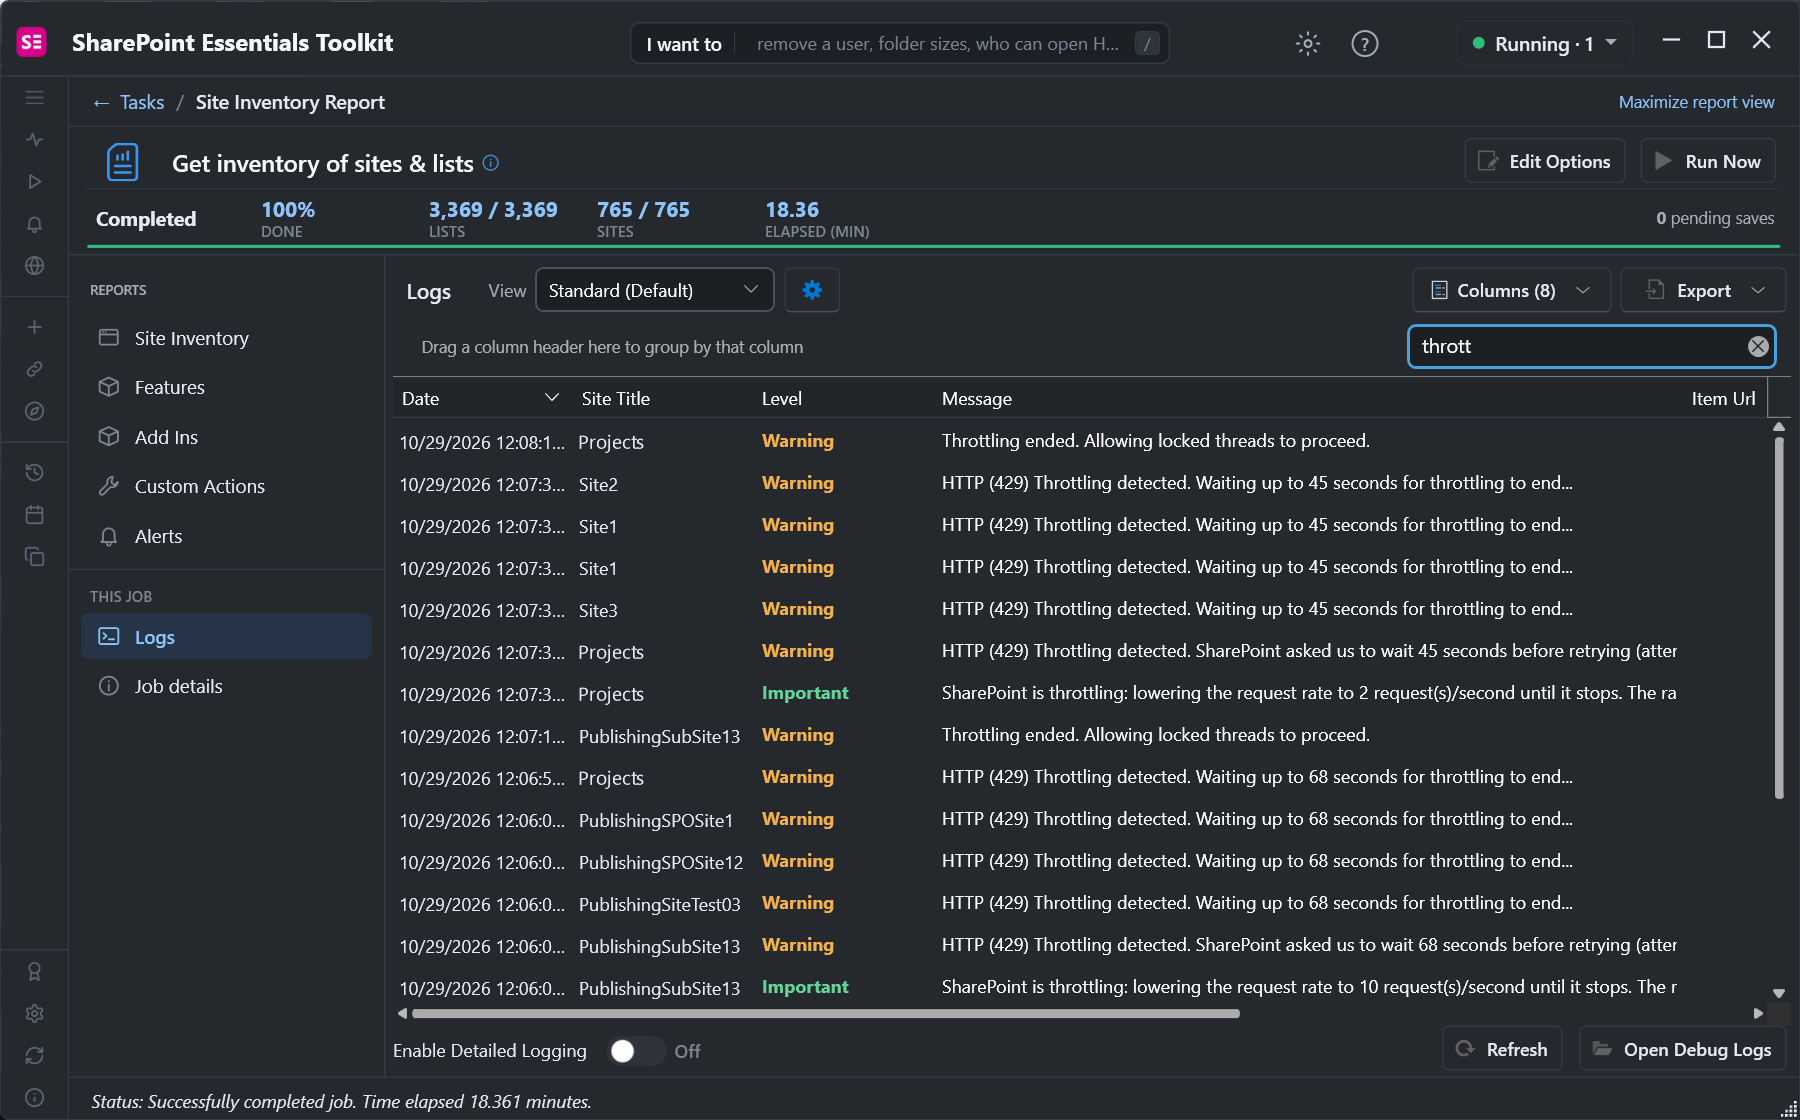
Task: Open Debug Logs button
Action: pyautogui.click(x=1682, y=1049)
